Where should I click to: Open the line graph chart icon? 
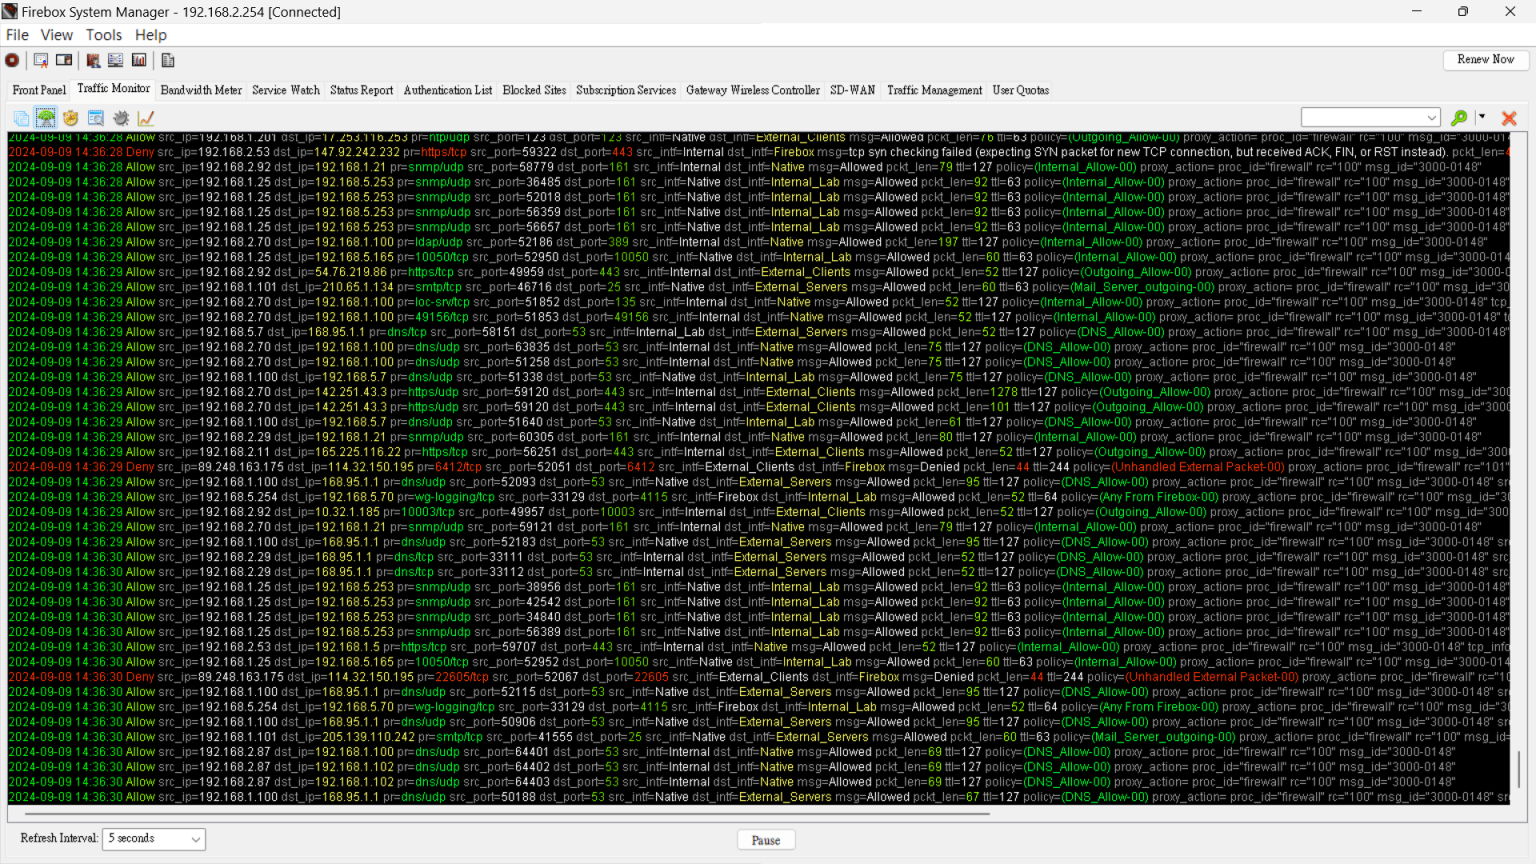pos(146,117)
